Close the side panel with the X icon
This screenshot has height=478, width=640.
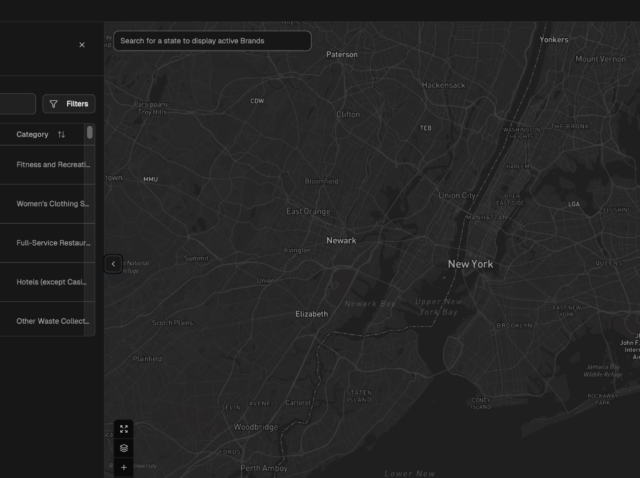click(x=82, y=45)
